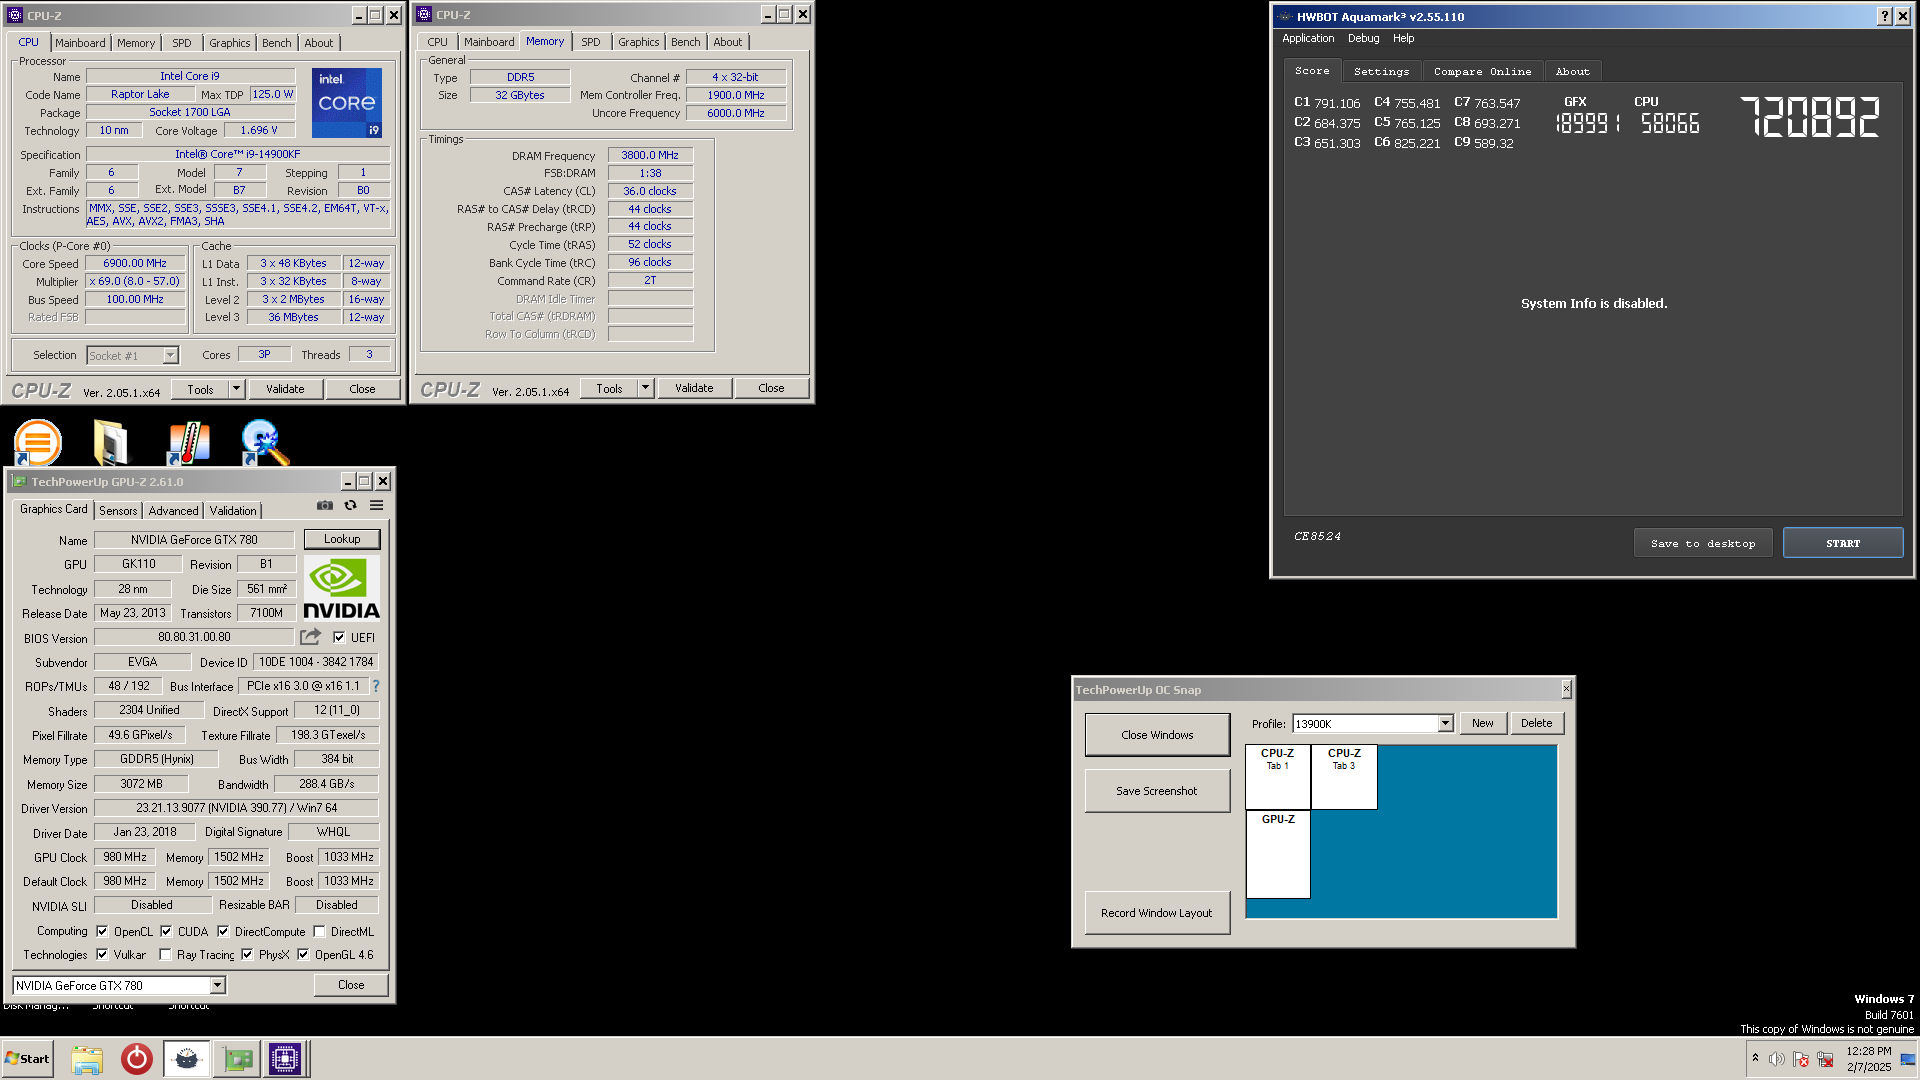The image size is (1920, 1080).
Task: Open Socket #1 selection dropdown in CPU-Z
Action: pos(170,355)
